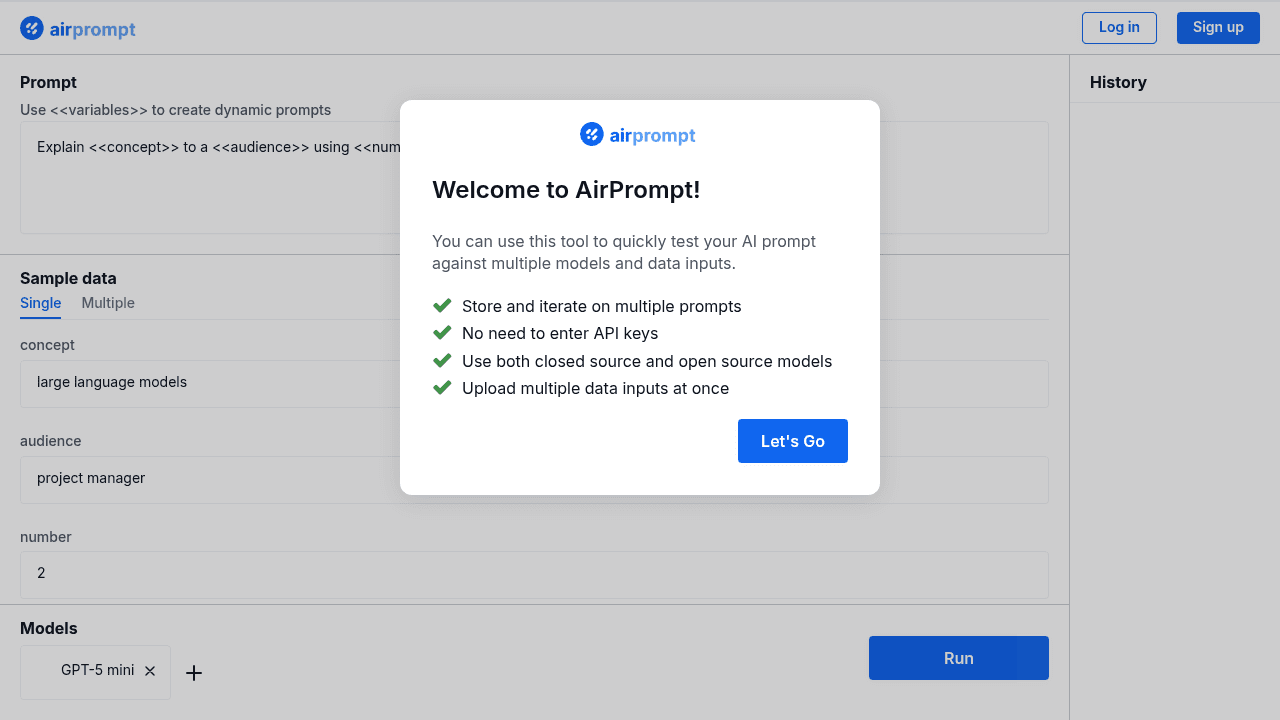Click the checkmark beside 'Store and iterate on multiple prompts'
1280x720 pixels.
click(442, 305)
